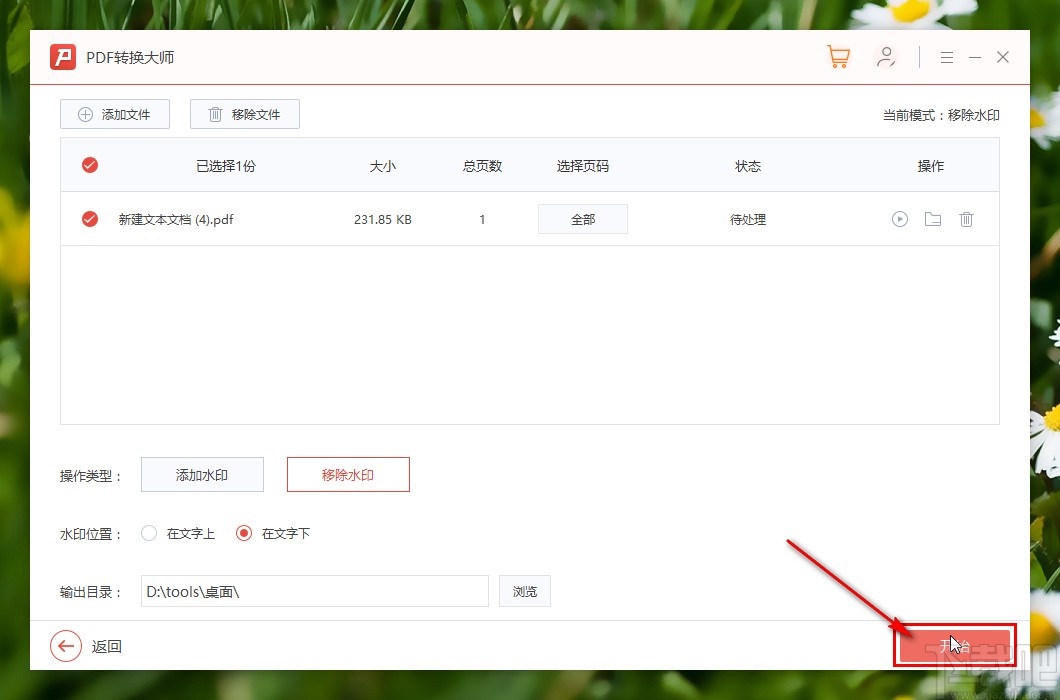The image size is (1060, 700).
Task: Select the 在文字上 radio button
Action: pos(148,533)
